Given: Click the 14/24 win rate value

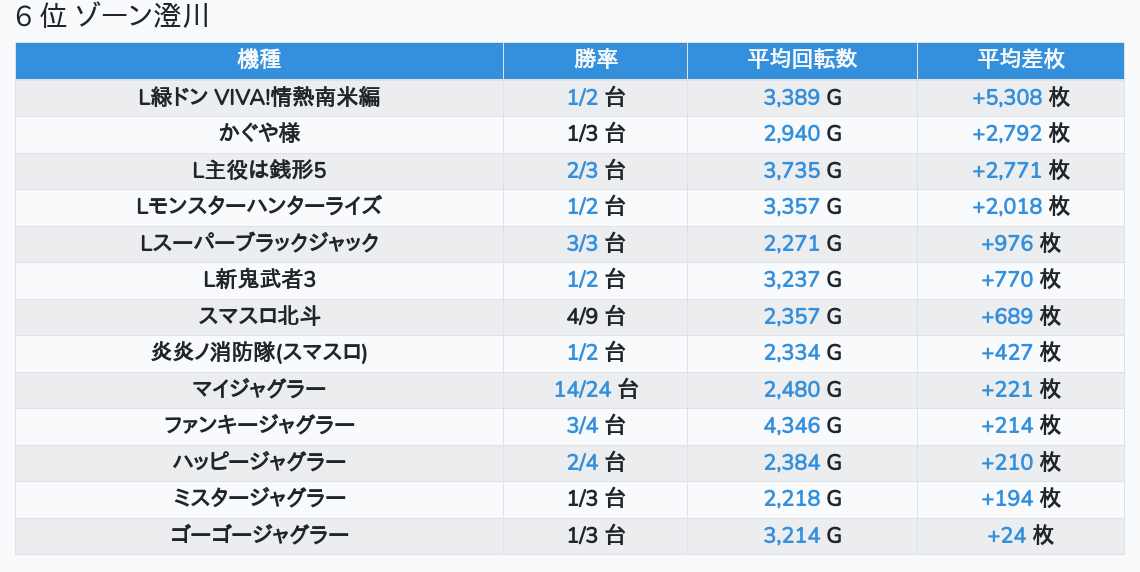Looking at the screenshot, I should [x=583, y=389].
